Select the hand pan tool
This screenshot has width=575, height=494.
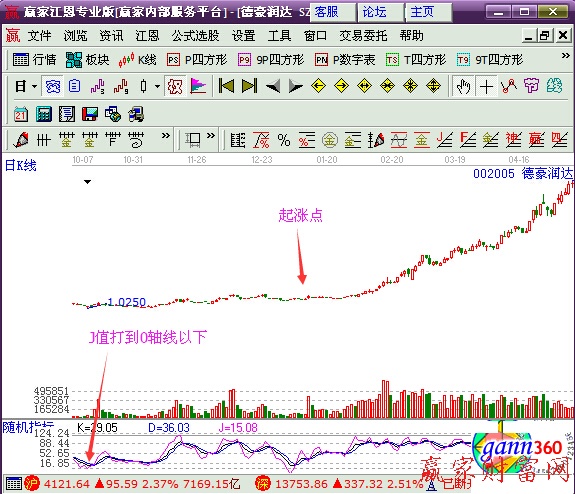coord(463,87)
